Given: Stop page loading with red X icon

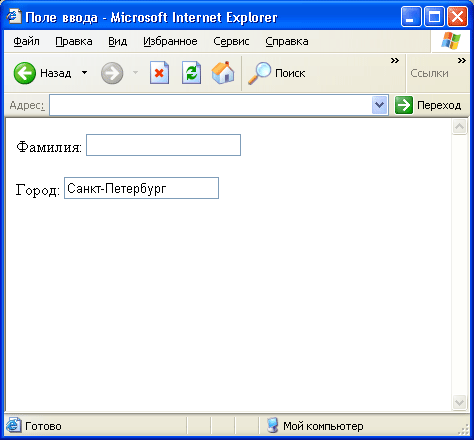Looking at the screenshot, I should 159,72.
